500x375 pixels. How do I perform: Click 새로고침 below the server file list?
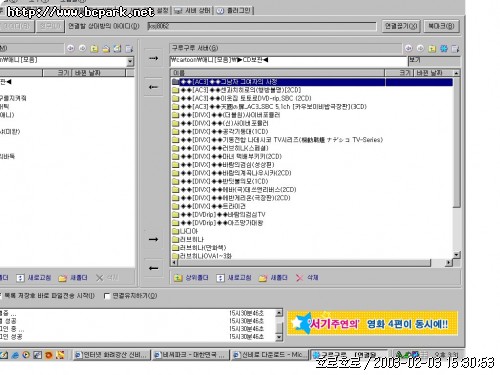[x=234, y=278]
